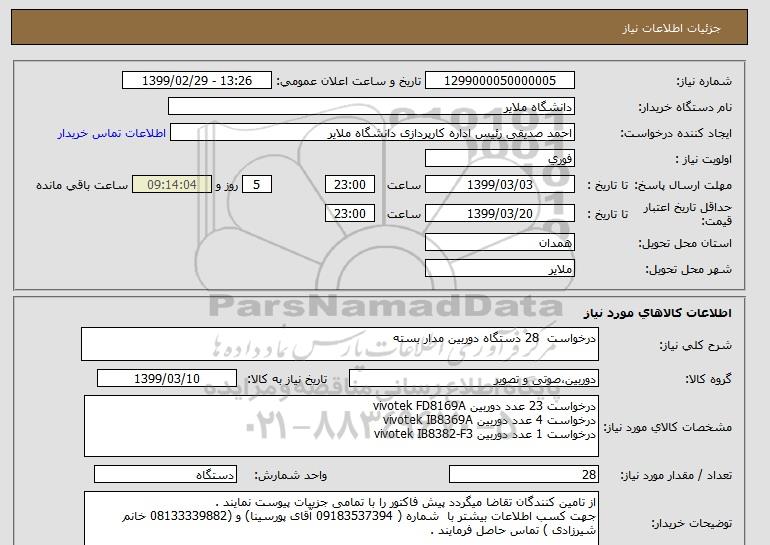
Task: Select the priority field فوري
Action: [499, 159]
